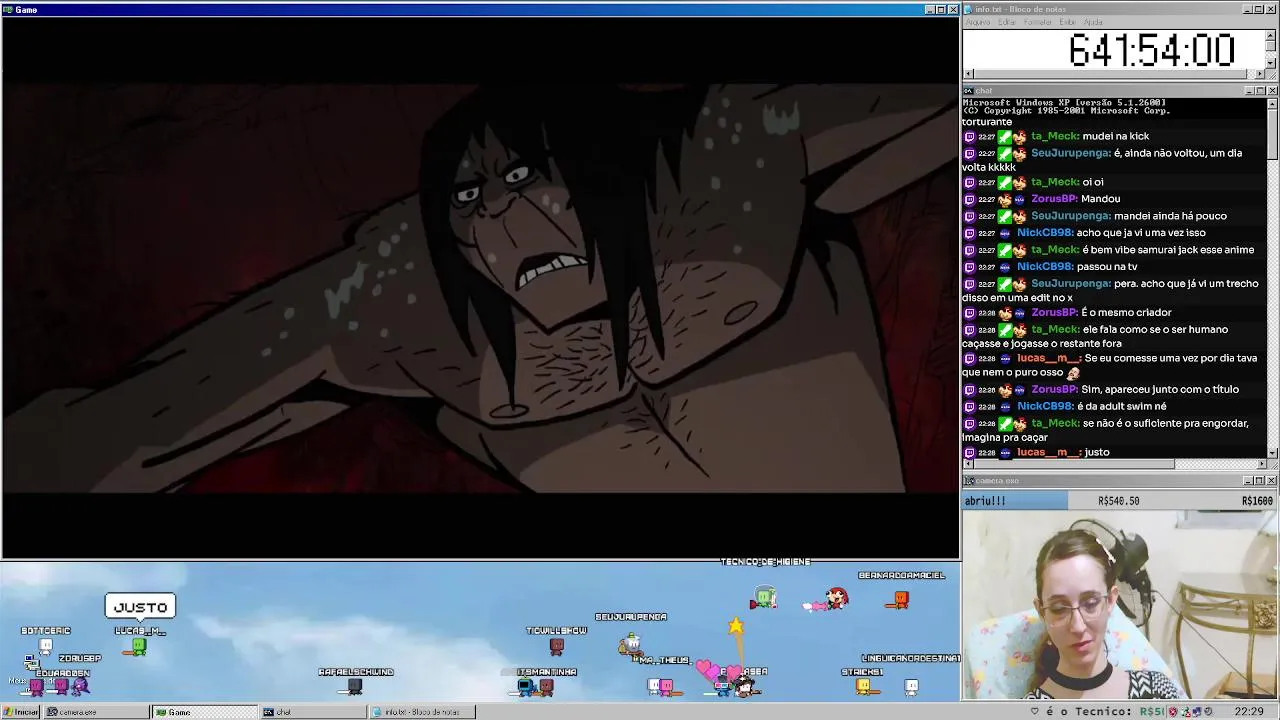Close the camera.exe window

pyautogui.click(x=1272, y=481)
